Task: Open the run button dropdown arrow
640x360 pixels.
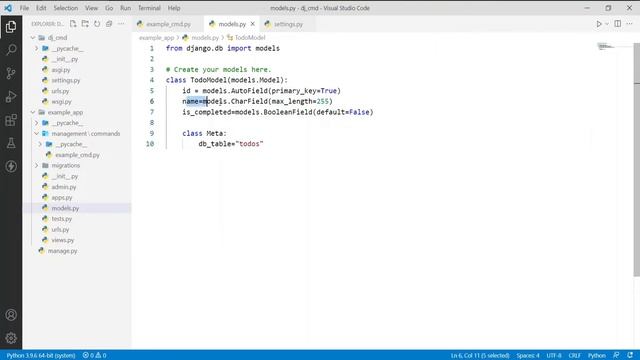Action: [x=607, y=24]
